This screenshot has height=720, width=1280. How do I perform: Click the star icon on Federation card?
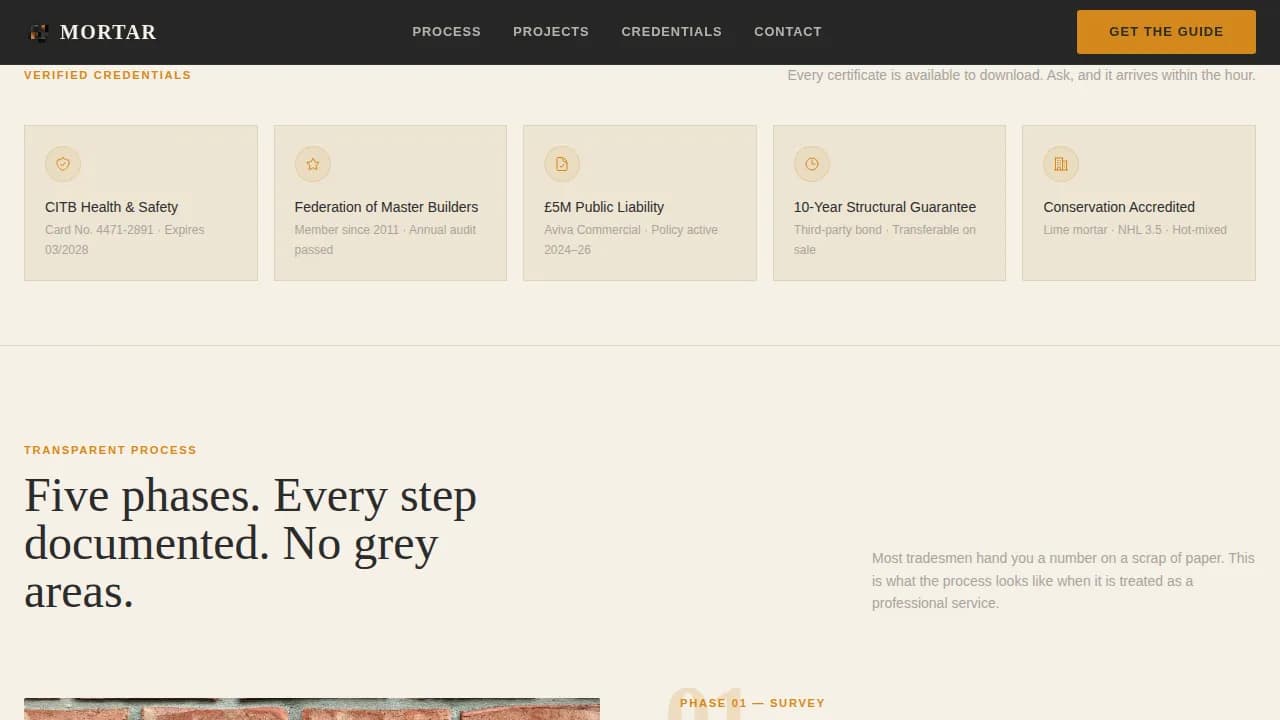(x=312, y=164)
